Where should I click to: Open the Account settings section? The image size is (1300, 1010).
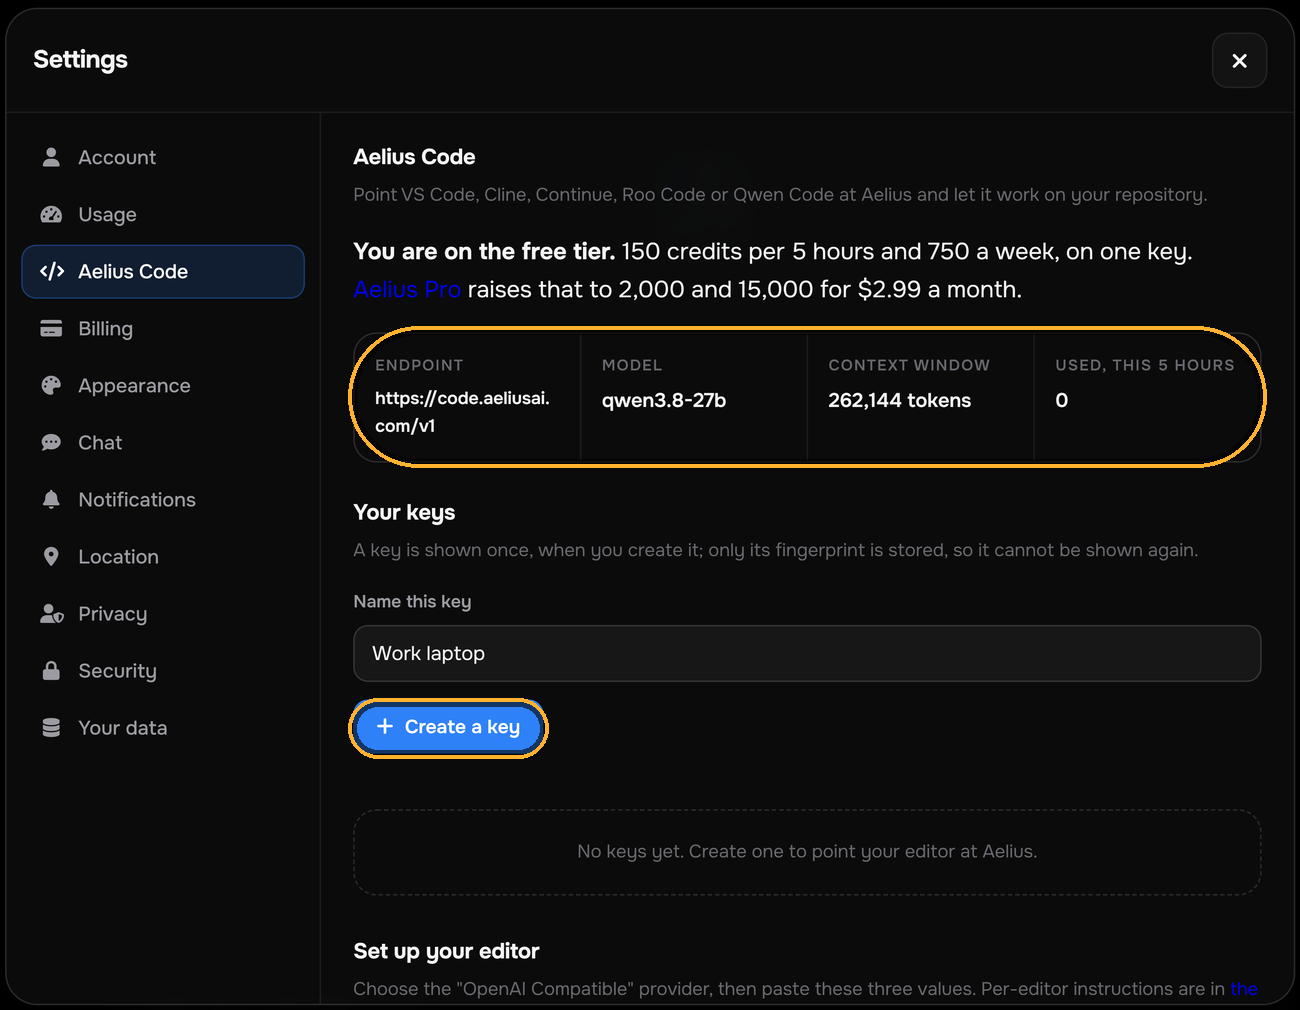click(163, 157)
